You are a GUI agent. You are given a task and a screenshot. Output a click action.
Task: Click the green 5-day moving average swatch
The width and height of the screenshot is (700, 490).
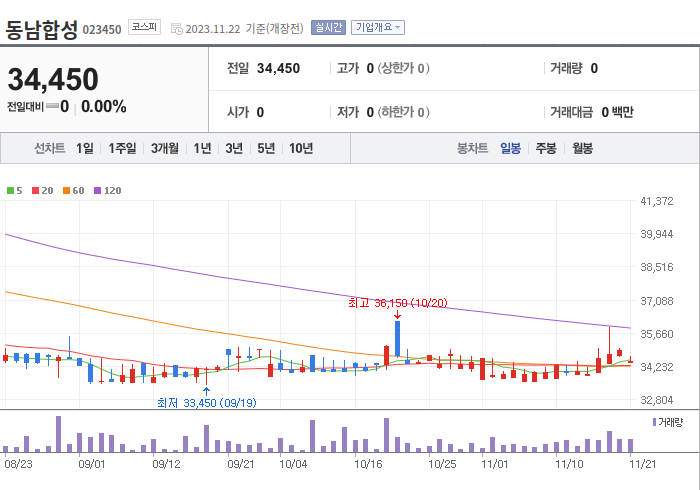point(10,191)
